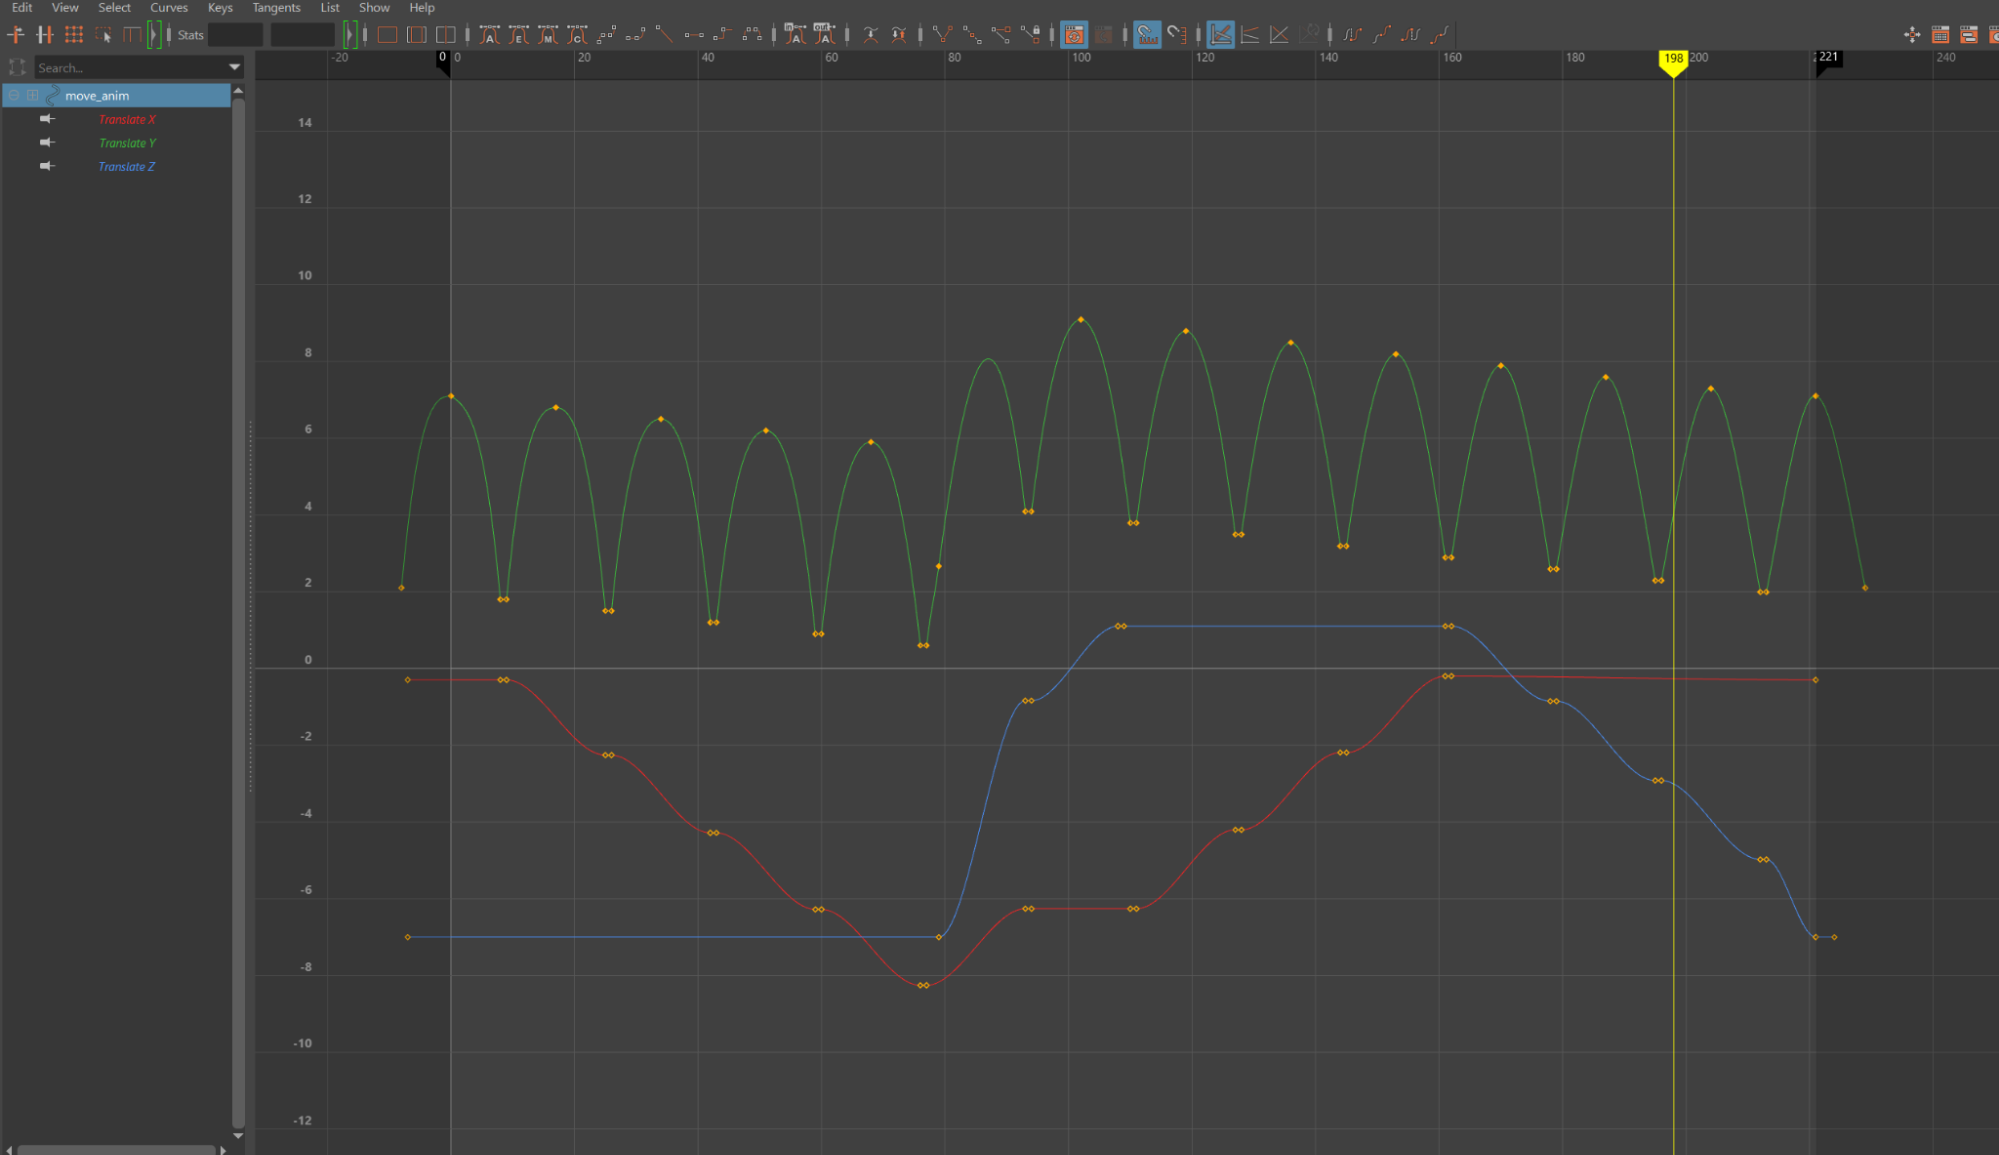The image size is (1999, 1155).
Task: Expand move_anim plus box expander
Action: [x=33, y=95]
